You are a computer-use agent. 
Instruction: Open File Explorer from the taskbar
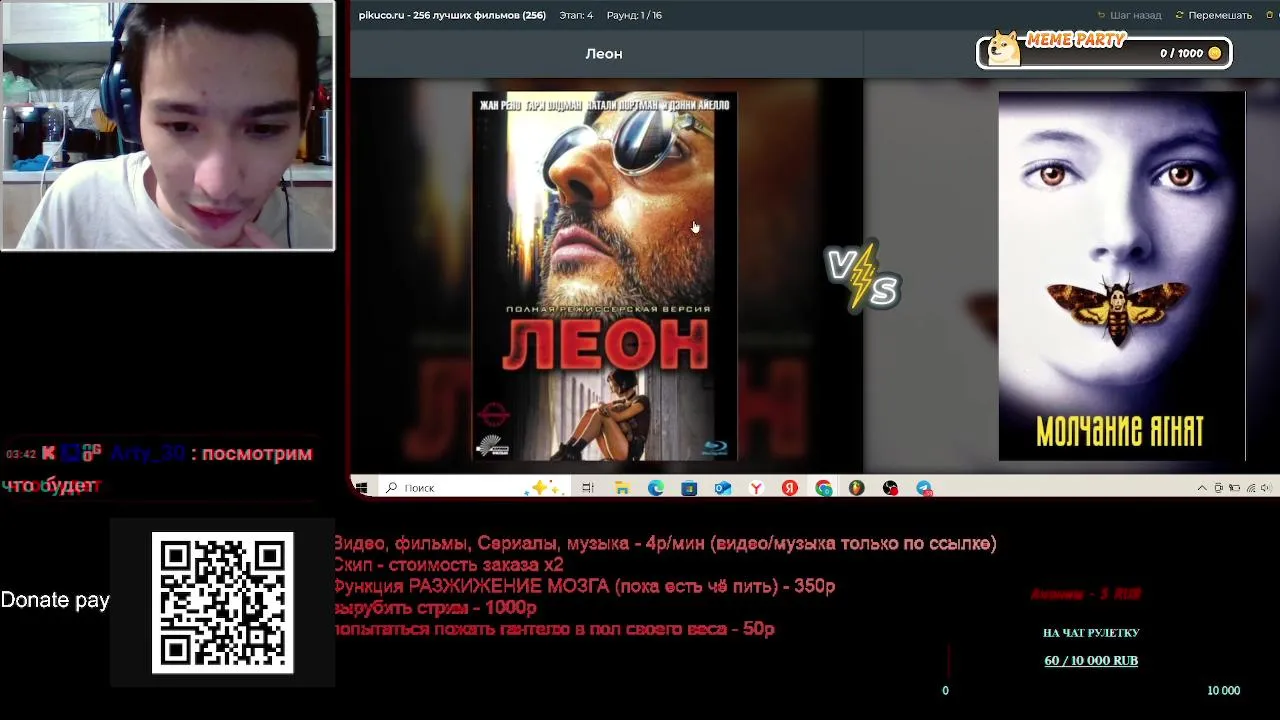622,488
